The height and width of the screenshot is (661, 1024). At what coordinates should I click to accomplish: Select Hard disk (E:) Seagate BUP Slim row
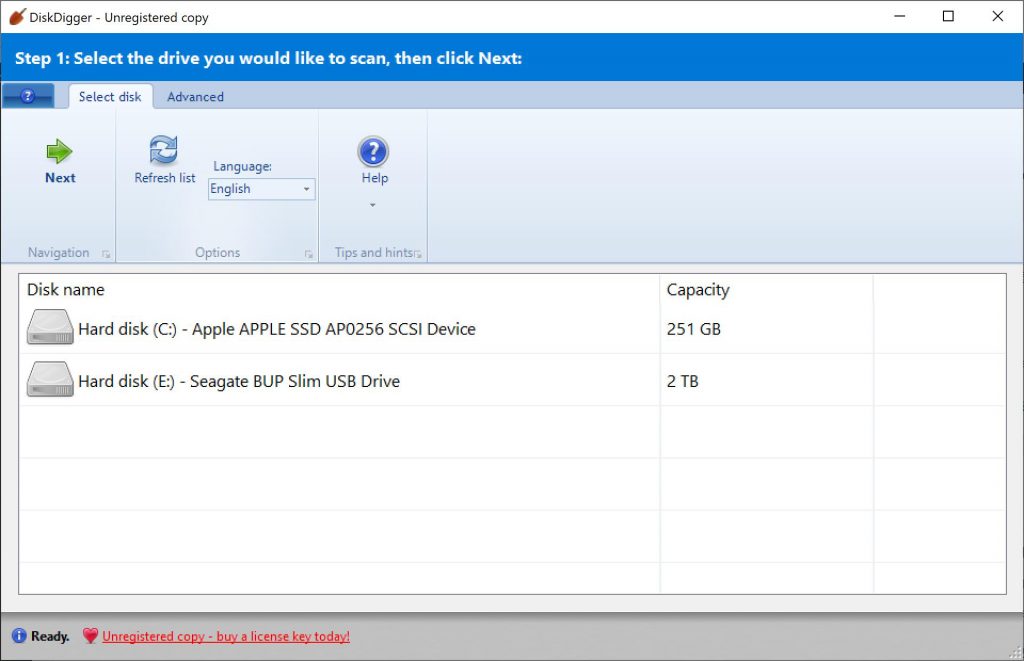tap(513, 380)
